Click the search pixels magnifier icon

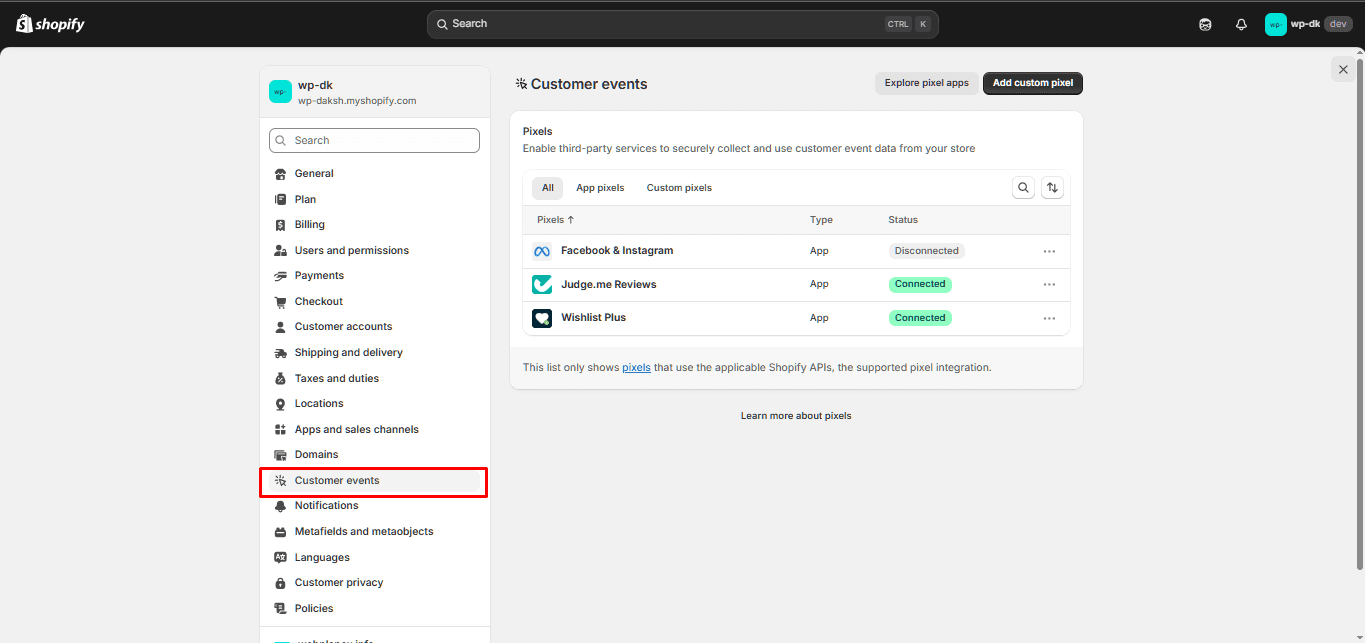1023,187
